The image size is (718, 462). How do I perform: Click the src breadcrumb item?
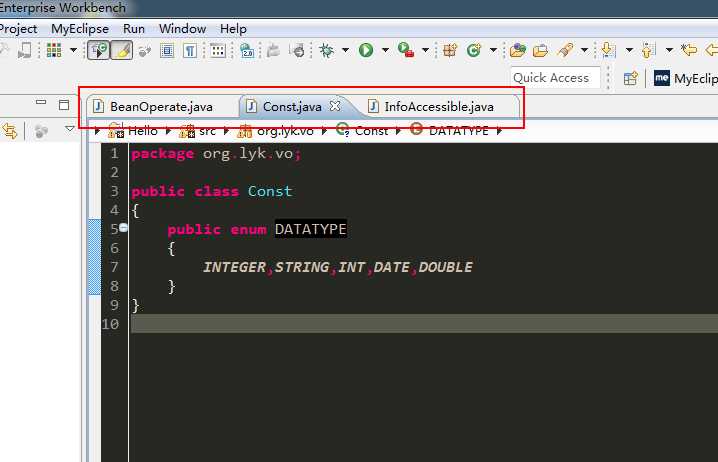pos(197,131)
